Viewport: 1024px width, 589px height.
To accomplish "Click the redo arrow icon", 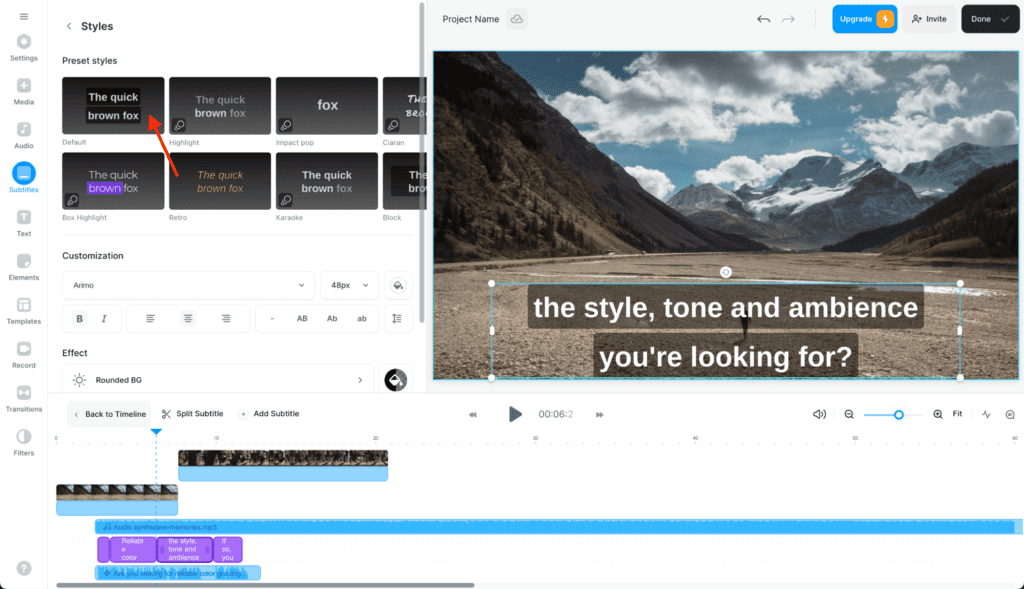I will click(x=788, y=19).
